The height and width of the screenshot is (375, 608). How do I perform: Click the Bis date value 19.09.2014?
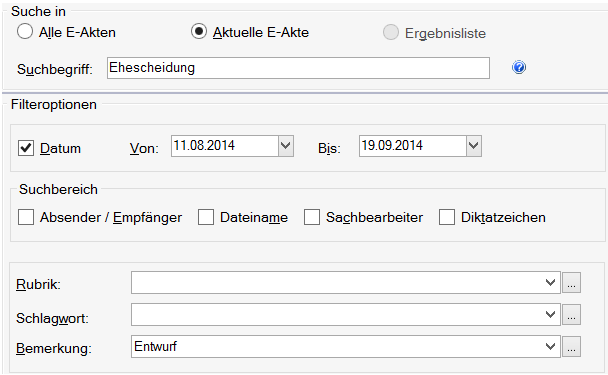click(392, 145)
